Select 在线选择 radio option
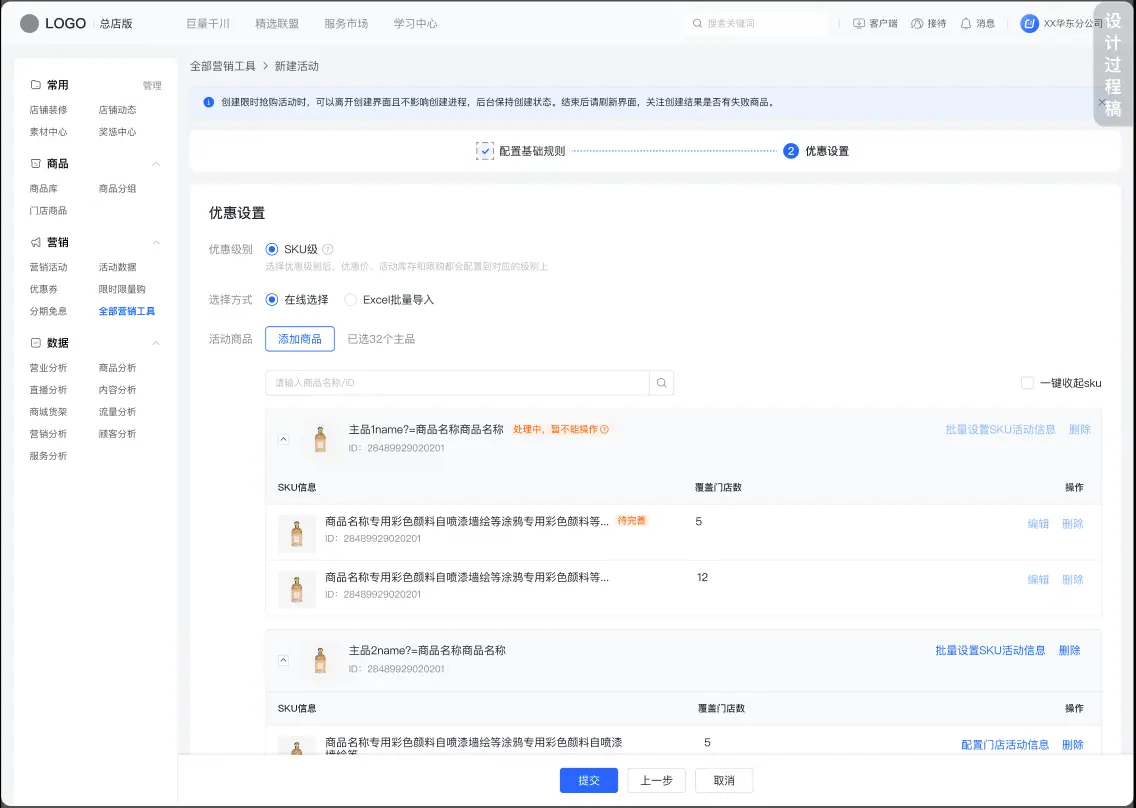Viewport: 1136px width, 808px height. point(272,299)
